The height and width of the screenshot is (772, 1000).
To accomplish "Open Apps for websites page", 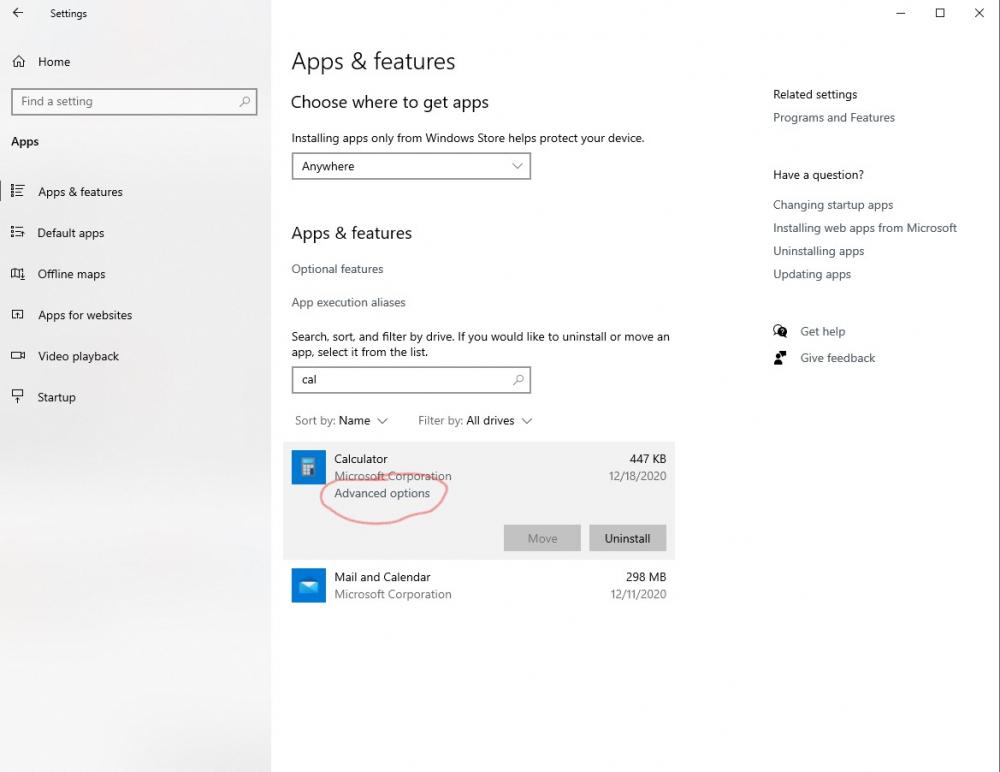I will click(x=85, y=315).
